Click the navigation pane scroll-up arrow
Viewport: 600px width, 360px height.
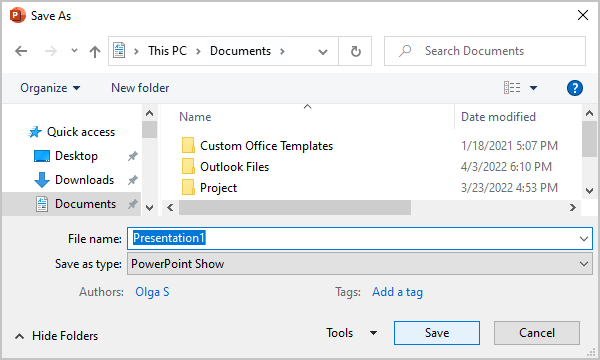click(150, 113)
